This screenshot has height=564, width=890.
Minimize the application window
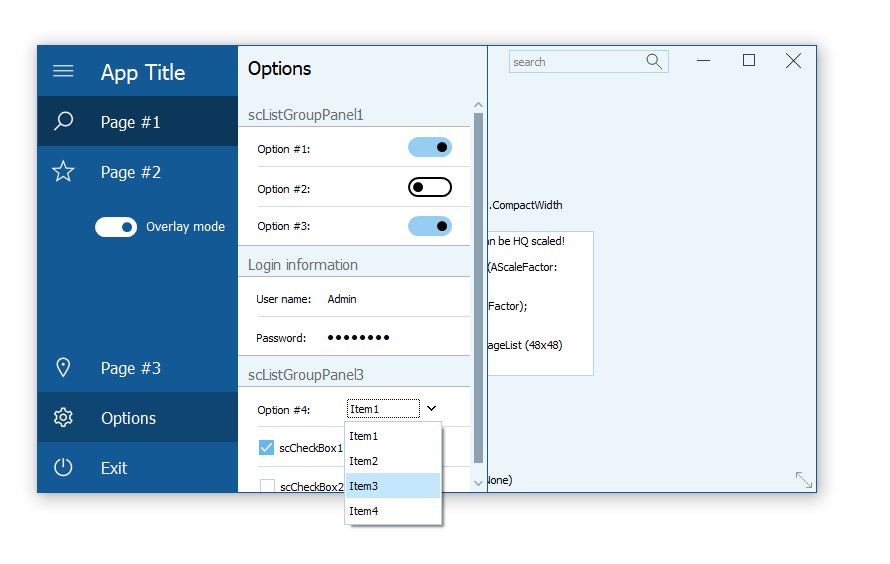pyautogui.click(x=703, y=60)
